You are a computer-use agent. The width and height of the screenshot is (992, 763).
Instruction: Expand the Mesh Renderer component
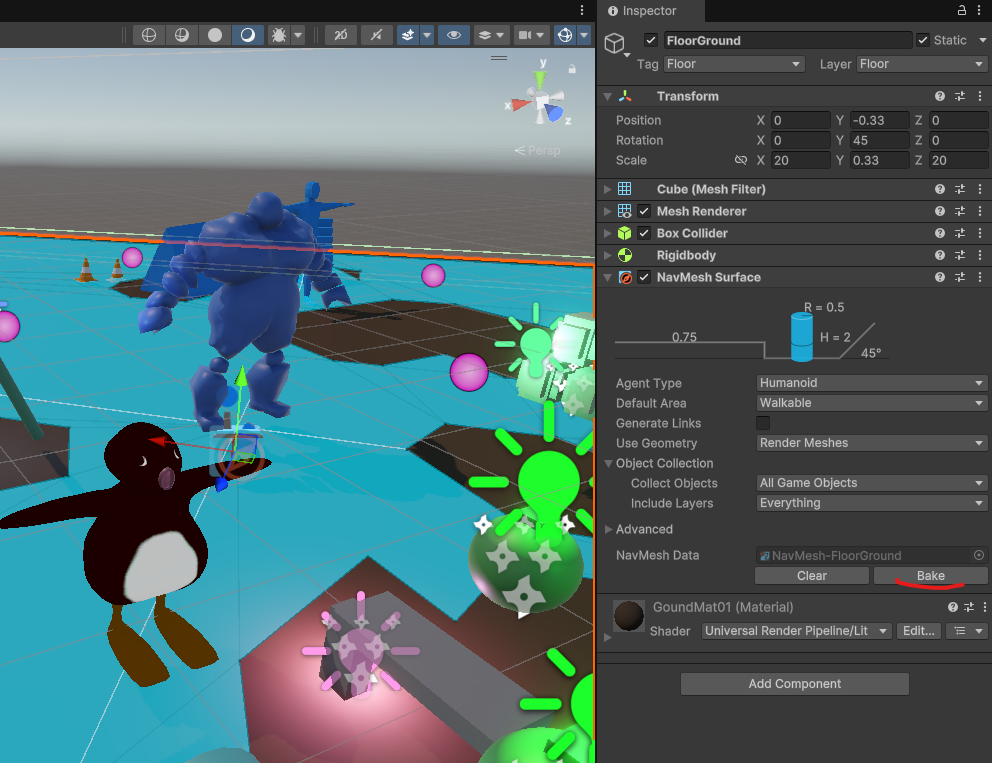pos(607,211)
